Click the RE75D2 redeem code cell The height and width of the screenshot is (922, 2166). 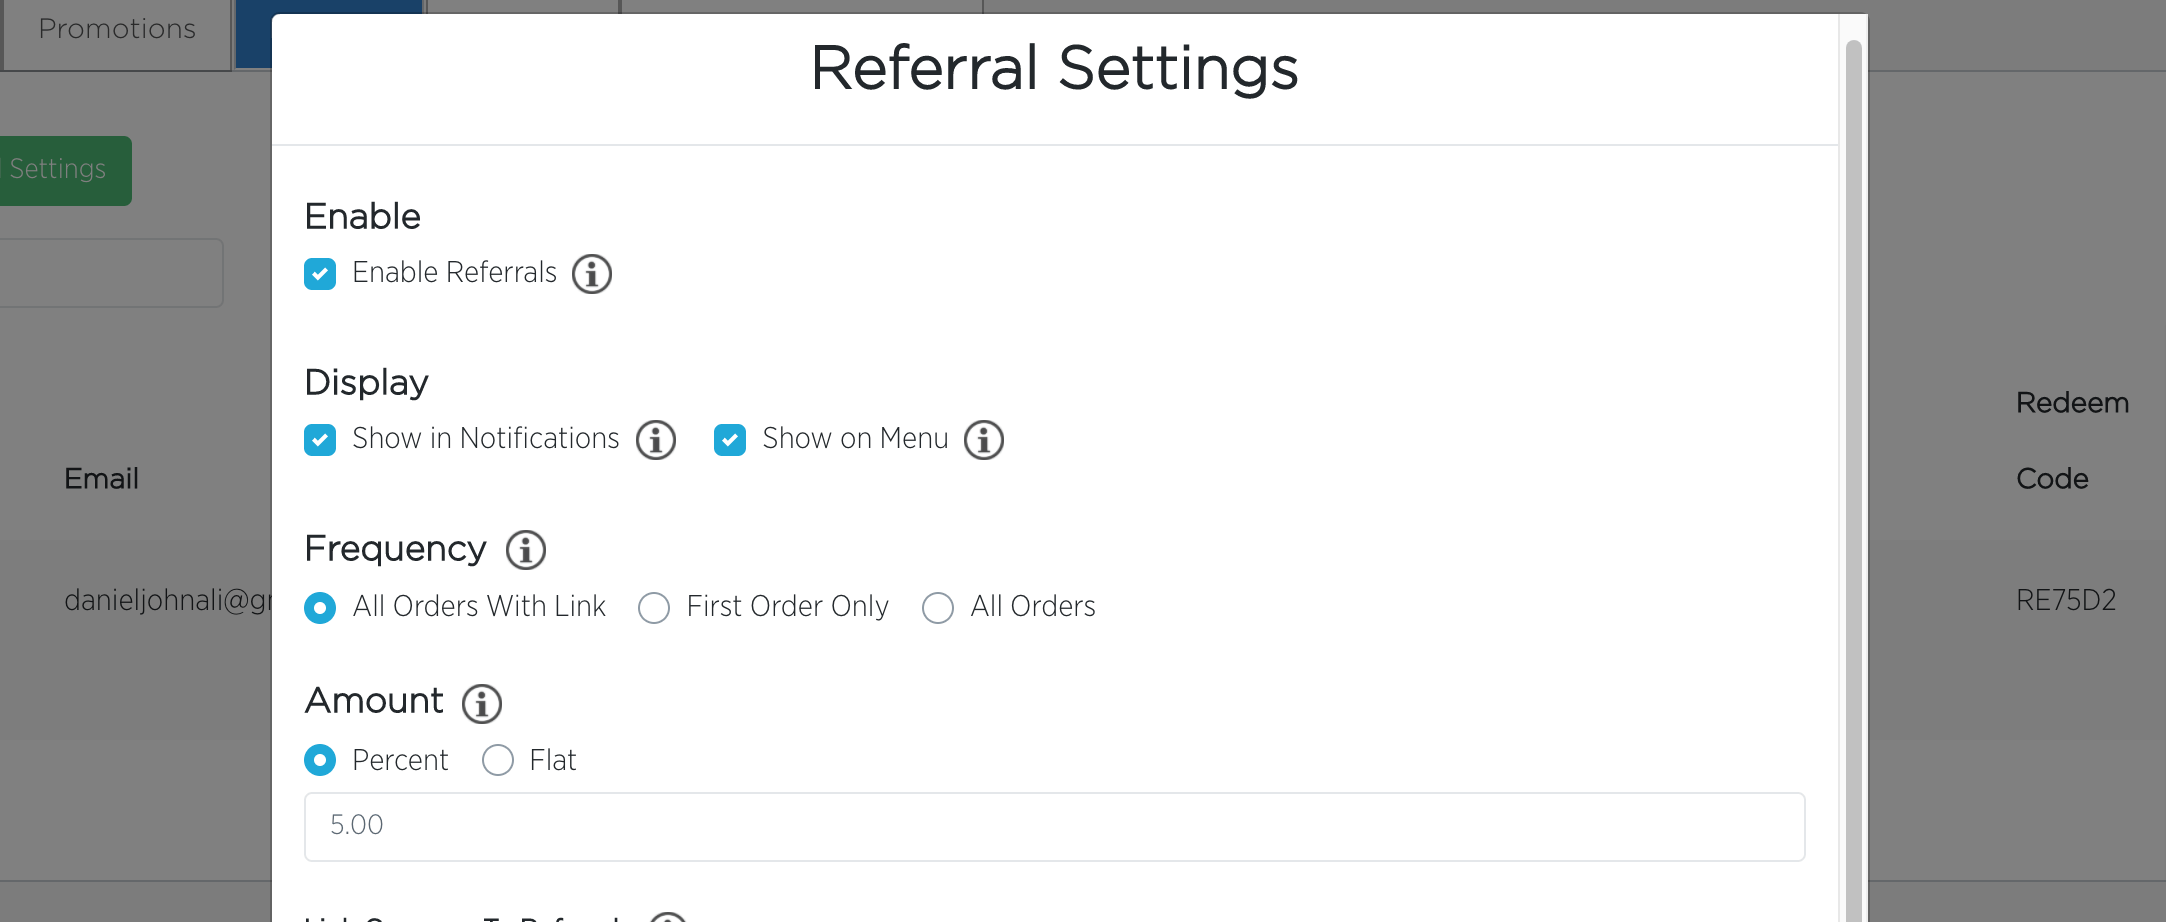[2066, 600]
